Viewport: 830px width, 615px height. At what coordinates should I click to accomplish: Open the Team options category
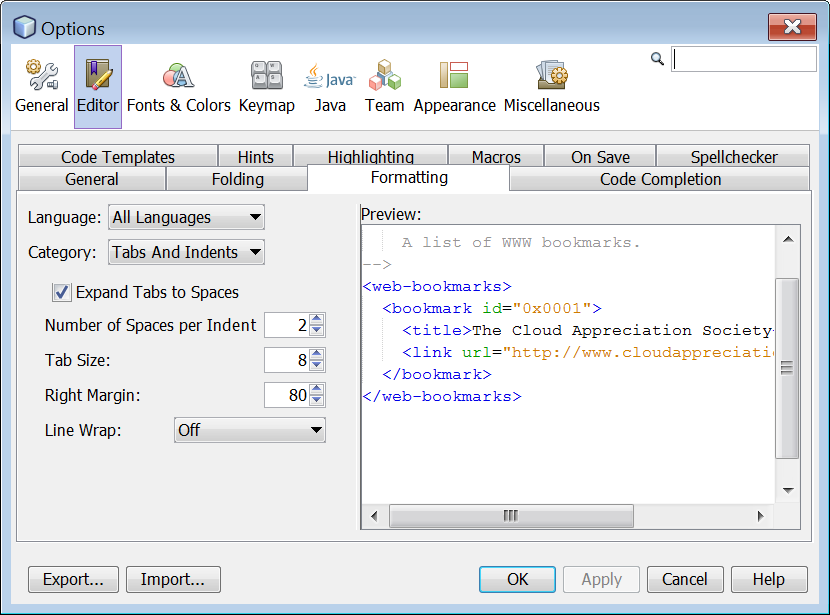pyautogui.click(x=384, y=87)
